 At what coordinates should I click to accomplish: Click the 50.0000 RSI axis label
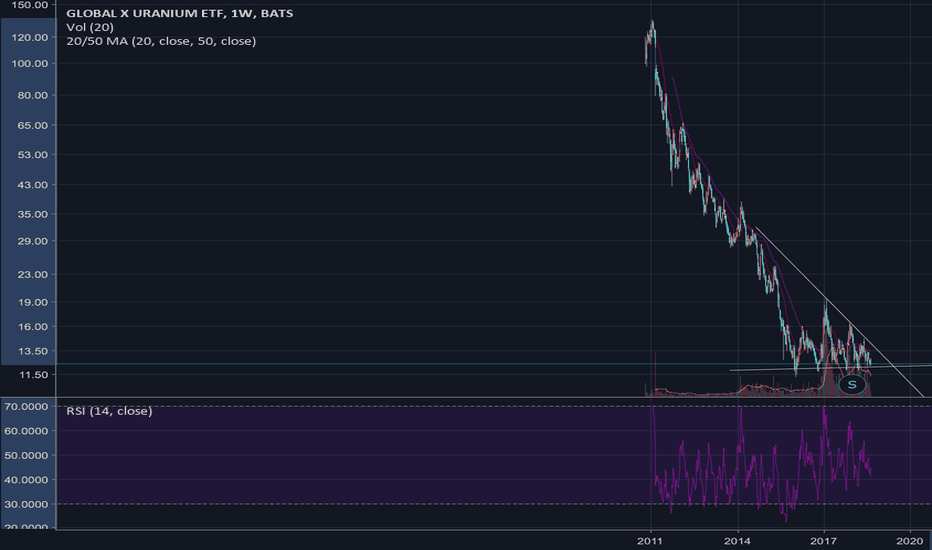26,455
